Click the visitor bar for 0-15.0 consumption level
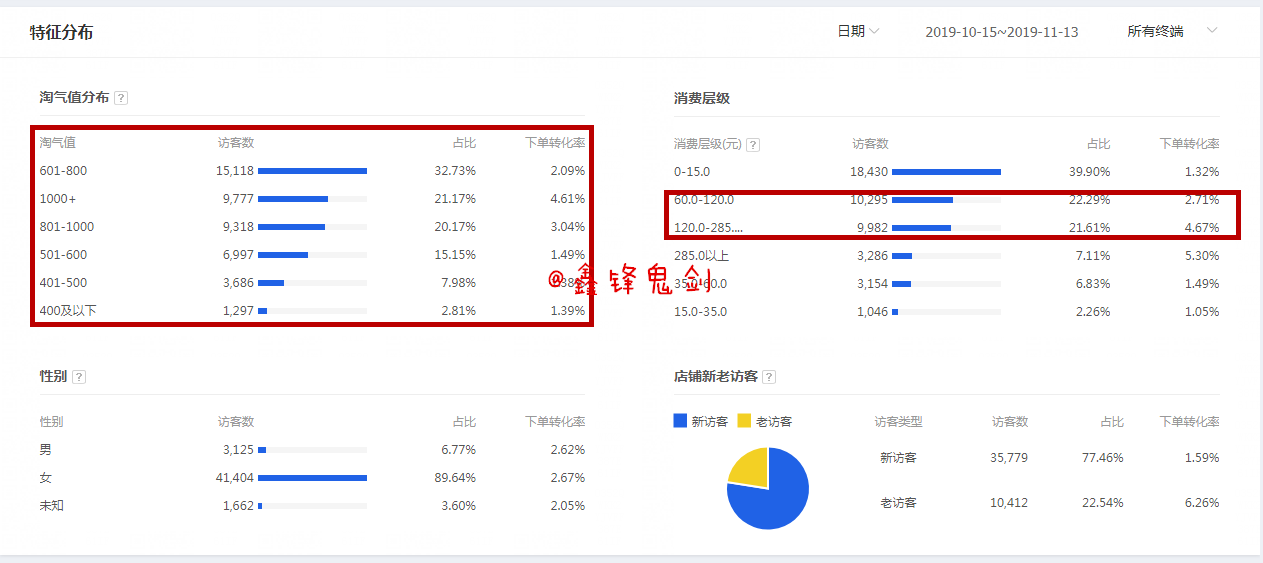 [x=945, y=172]
